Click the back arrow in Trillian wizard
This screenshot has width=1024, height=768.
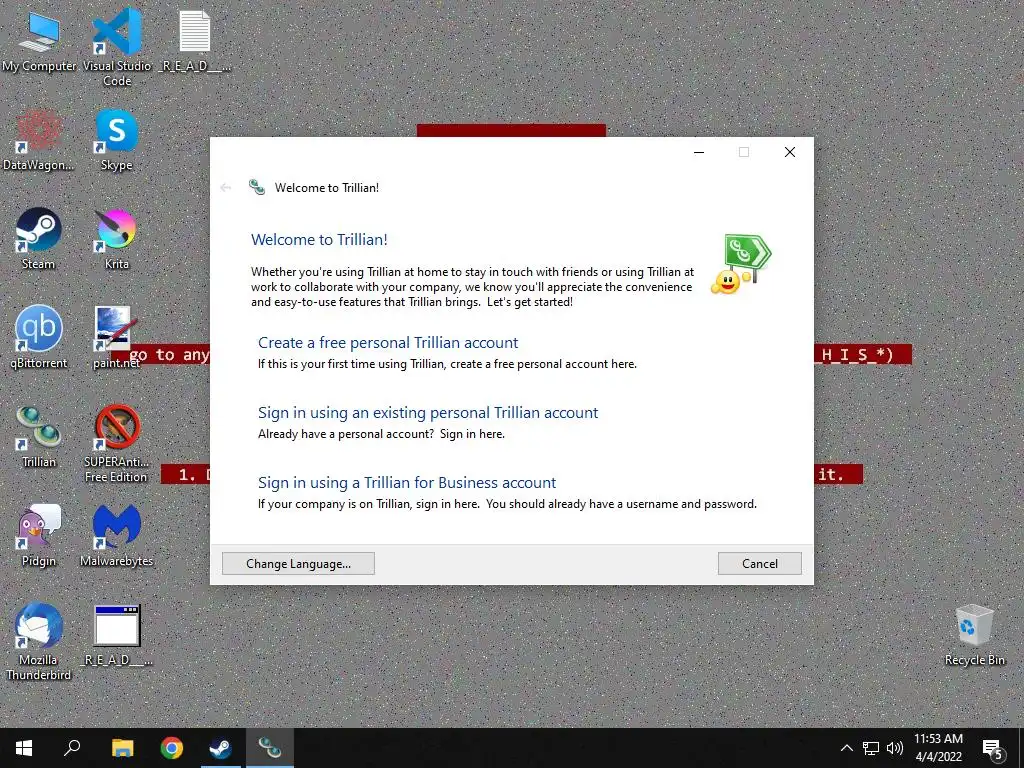[226, 188]
